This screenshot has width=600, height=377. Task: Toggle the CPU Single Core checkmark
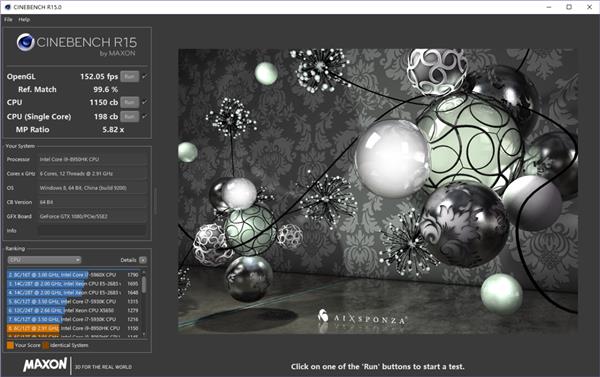point(144,116)
